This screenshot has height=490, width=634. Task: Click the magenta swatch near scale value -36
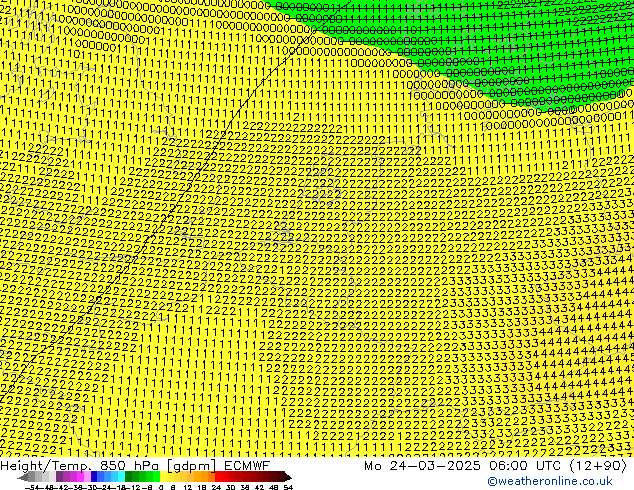pos(80,476)
